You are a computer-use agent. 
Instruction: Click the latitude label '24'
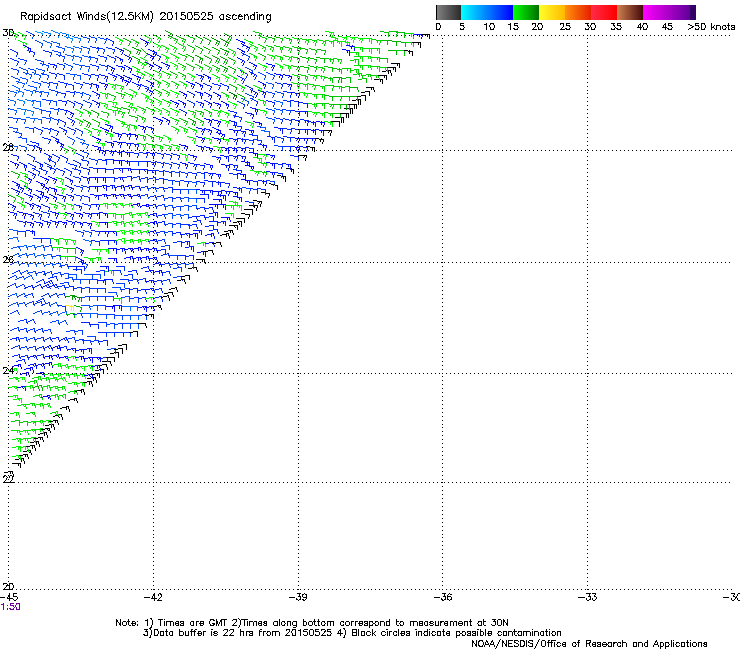click(8, 371)
